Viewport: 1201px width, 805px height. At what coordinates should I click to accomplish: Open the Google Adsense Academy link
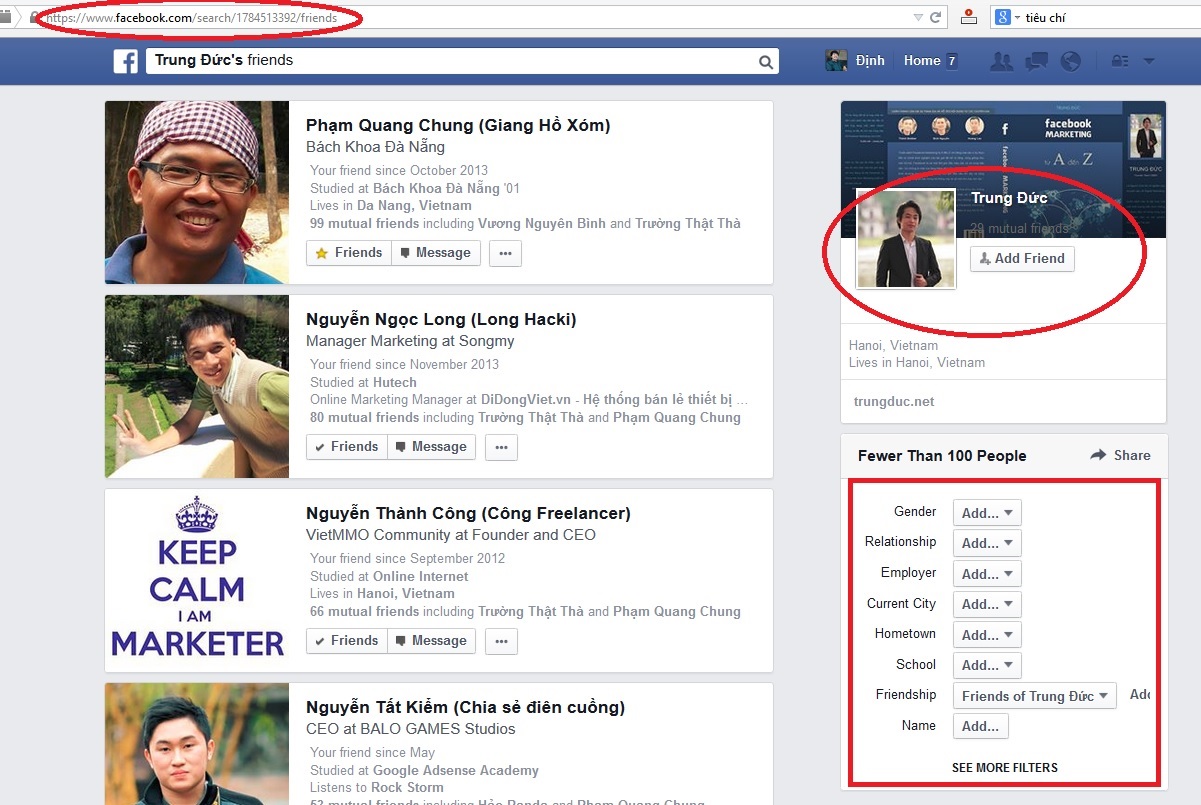tap(456, 770)
